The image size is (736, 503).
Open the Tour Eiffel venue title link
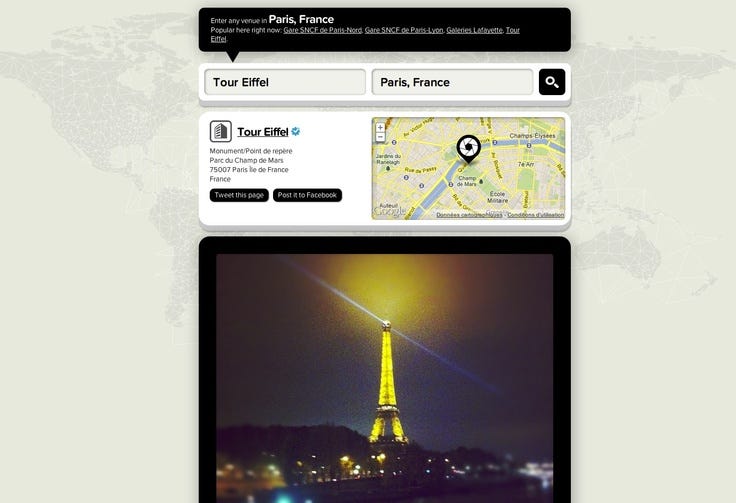coord(263,132)
